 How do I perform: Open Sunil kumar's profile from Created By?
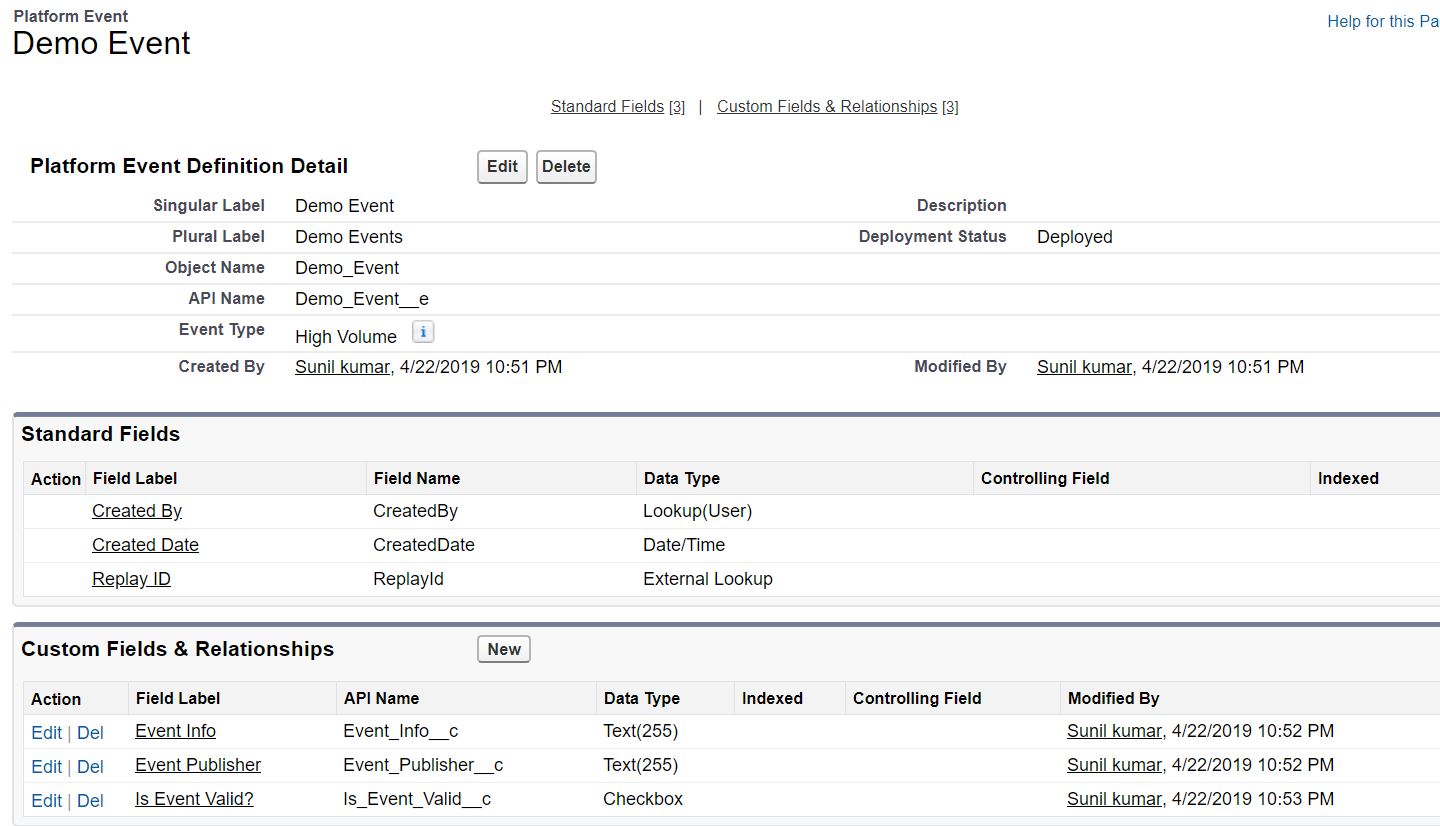tap(342, 366)
